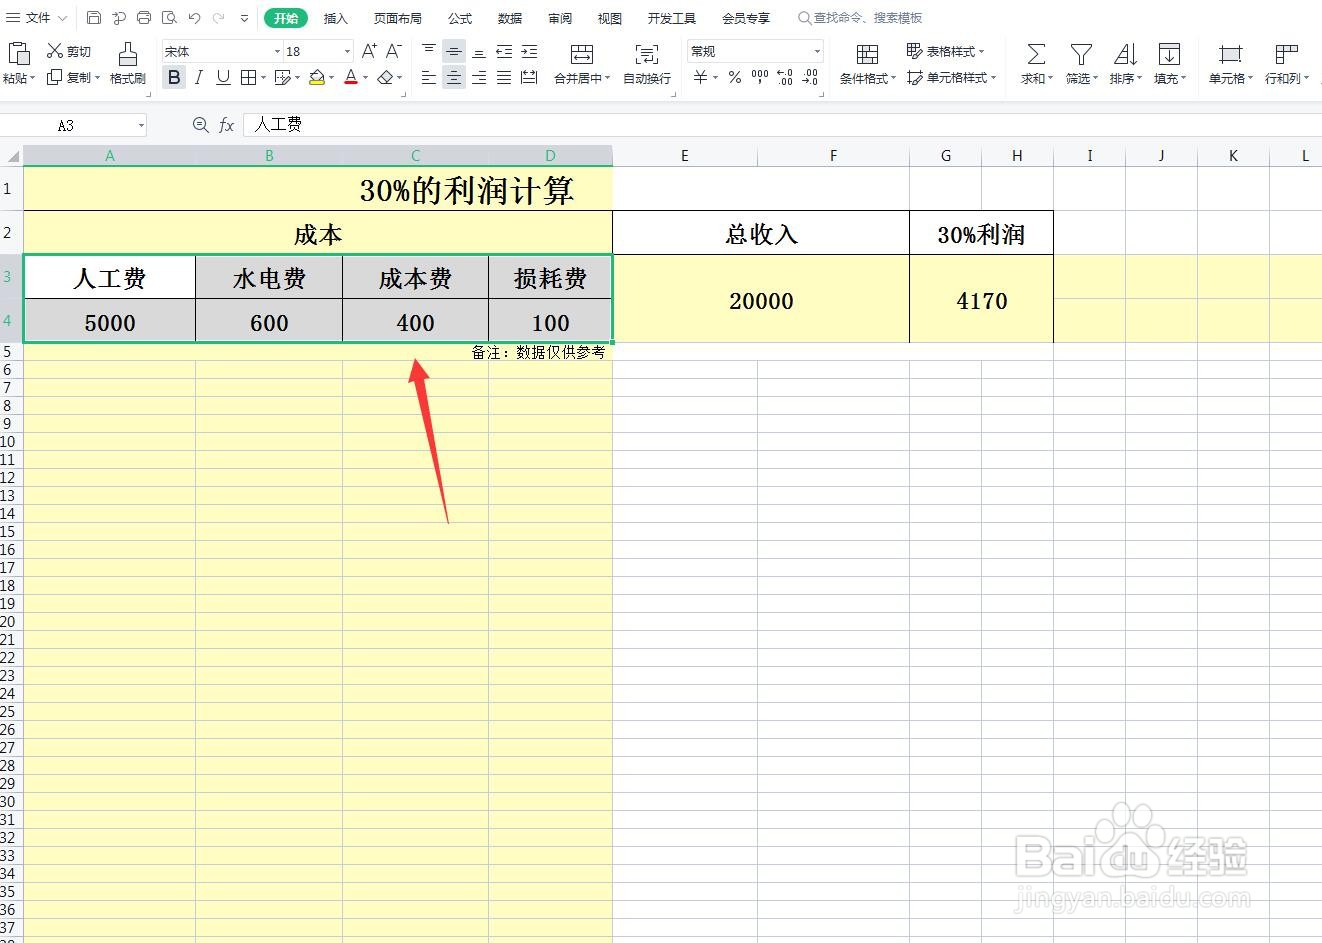Open the font size dropdown
This screenshot has height=943, width=1322.
click(x=347, y=51)
